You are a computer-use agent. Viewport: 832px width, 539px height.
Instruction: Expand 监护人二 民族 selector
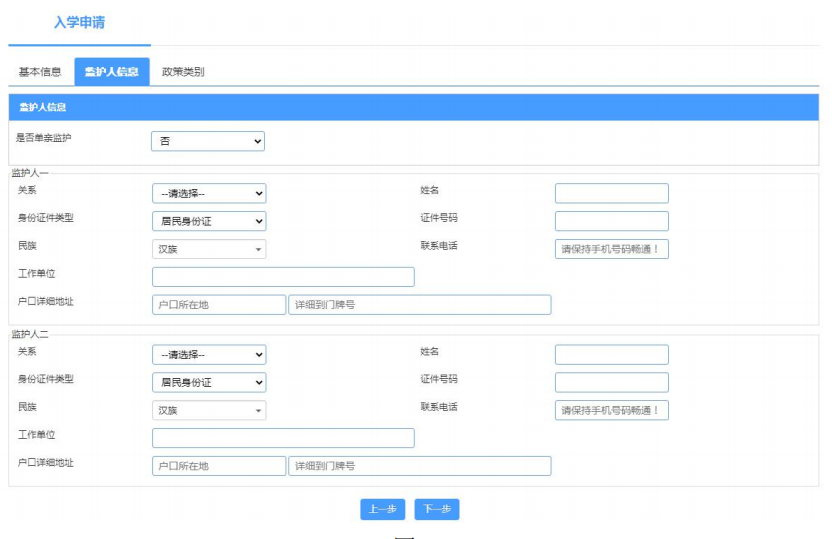209,410
